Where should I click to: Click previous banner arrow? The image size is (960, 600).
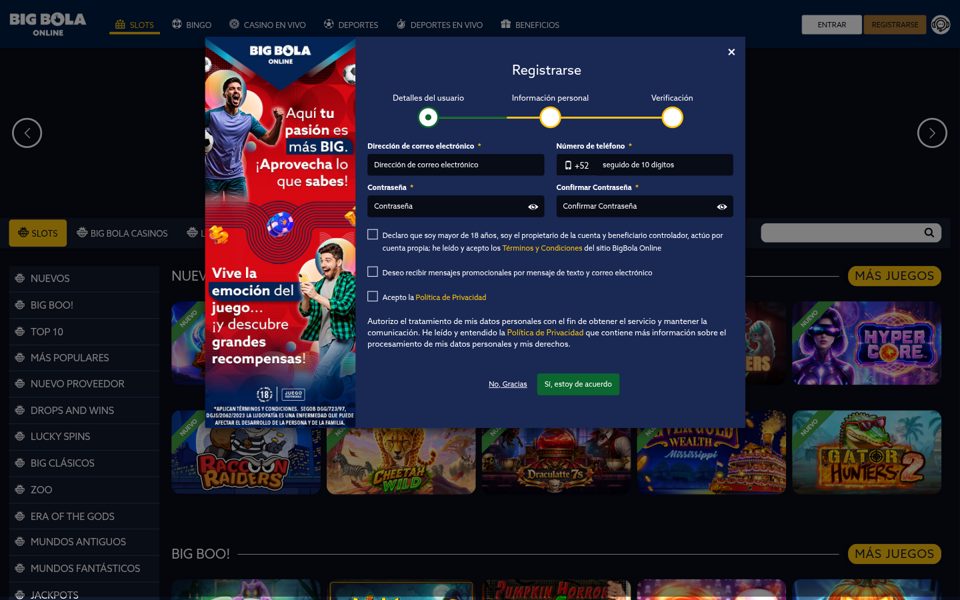click(27, 133)
